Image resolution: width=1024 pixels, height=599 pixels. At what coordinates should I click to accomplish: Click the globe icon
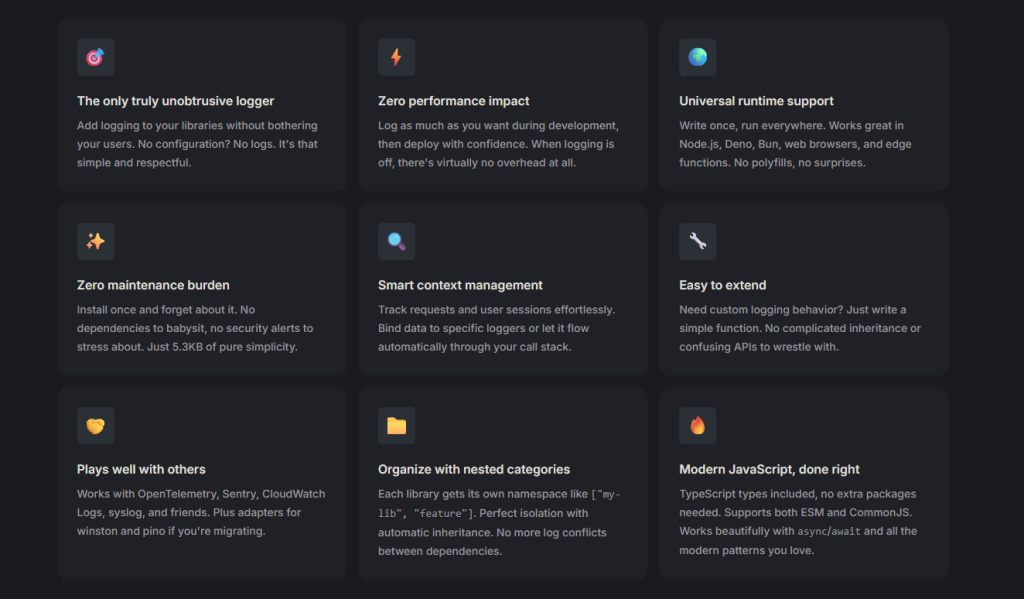[697, 57]
